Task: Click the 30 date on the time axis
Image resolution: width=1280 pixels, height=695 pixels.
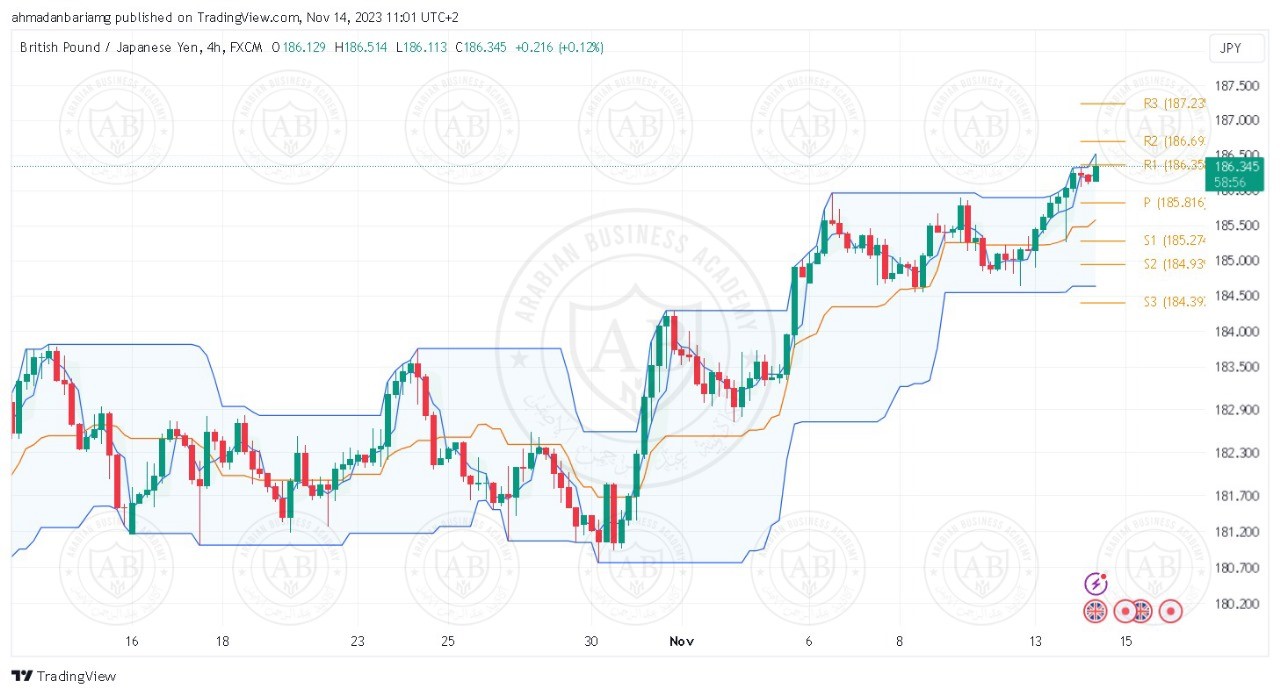Action: (591, 641)
